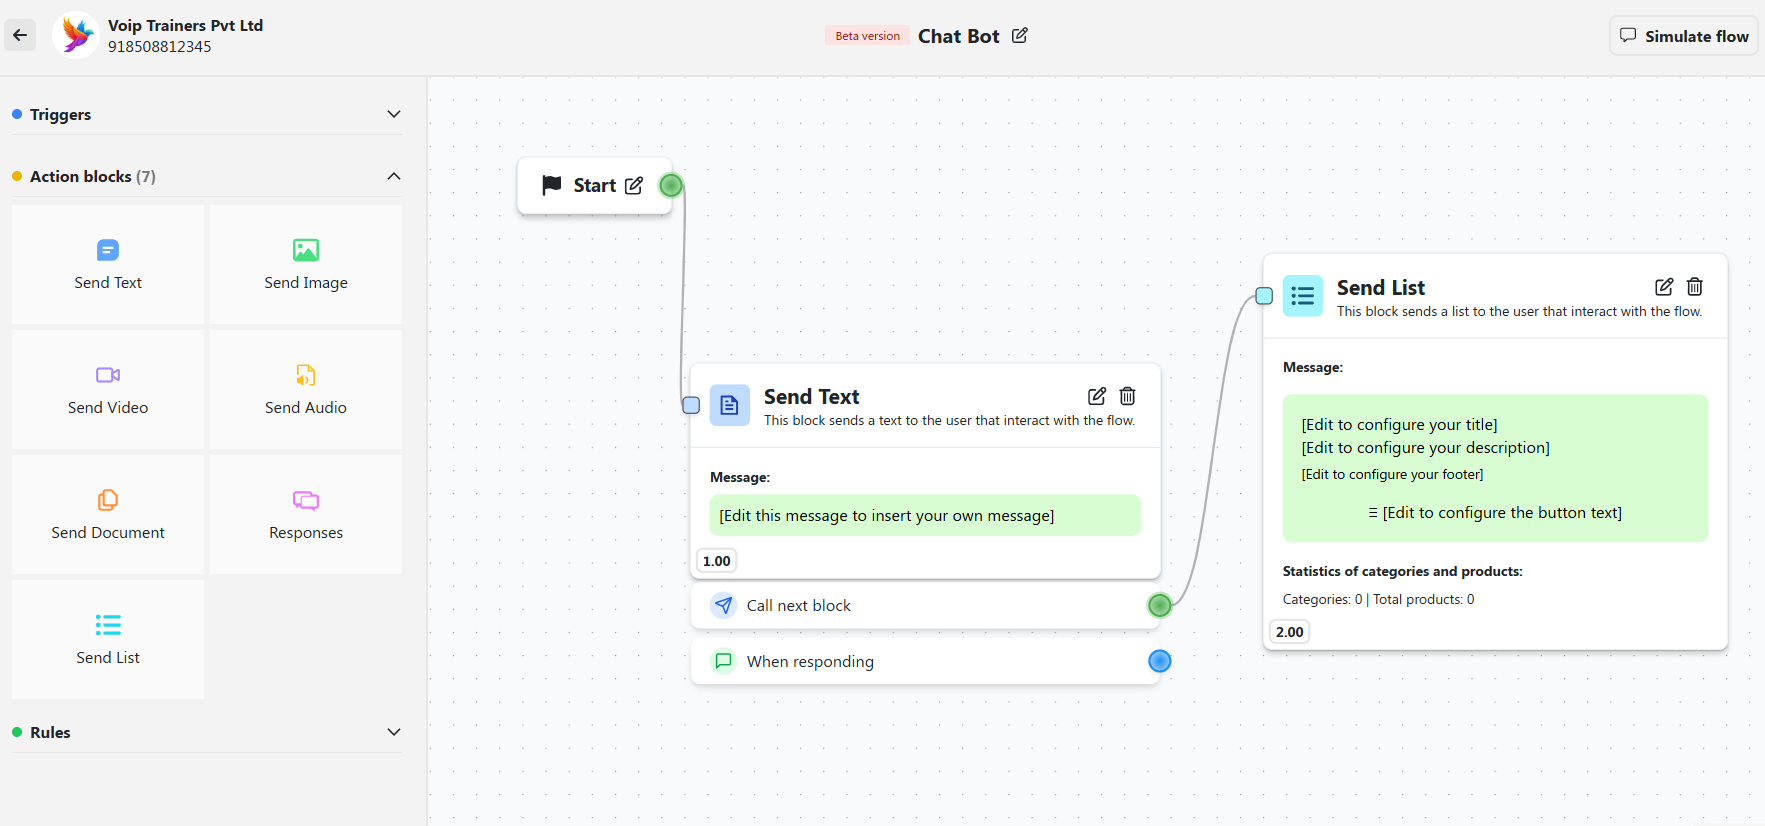This screenshot has width=1765, height=826.
Task: Select the Send Image action block
Action: (305, 264)
